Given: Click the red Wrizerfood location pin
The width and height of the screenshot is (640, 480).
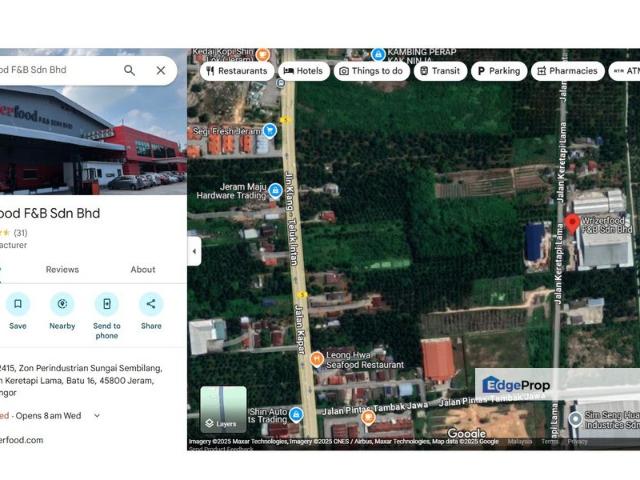Looking at the screenshot, I should 572,224.
